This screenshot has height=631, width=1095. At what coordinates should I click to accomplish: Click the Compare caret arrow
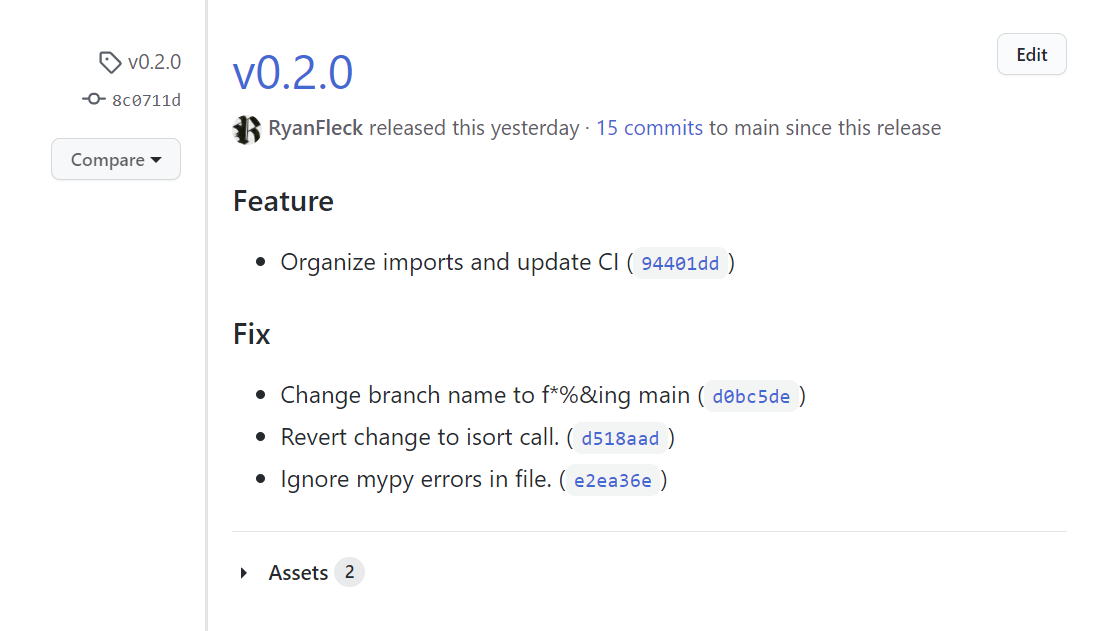coord(156,160)
